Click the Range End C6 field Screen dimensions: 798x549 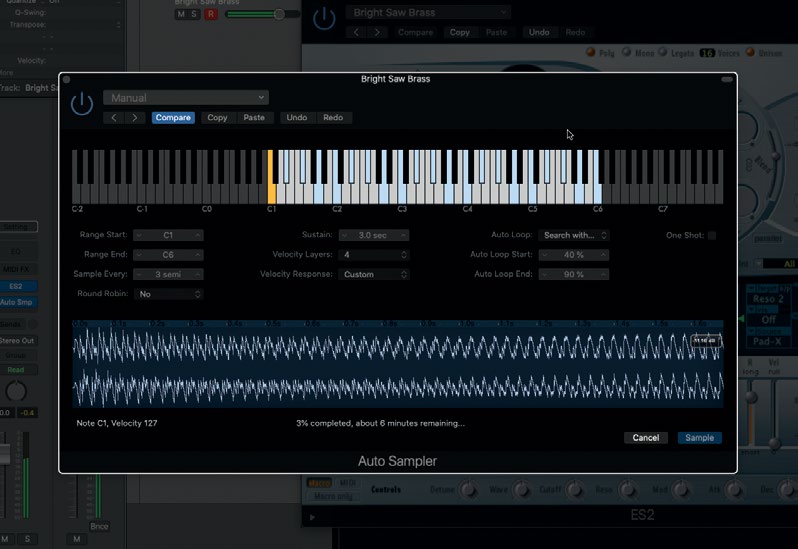click(x=168, y=254)
